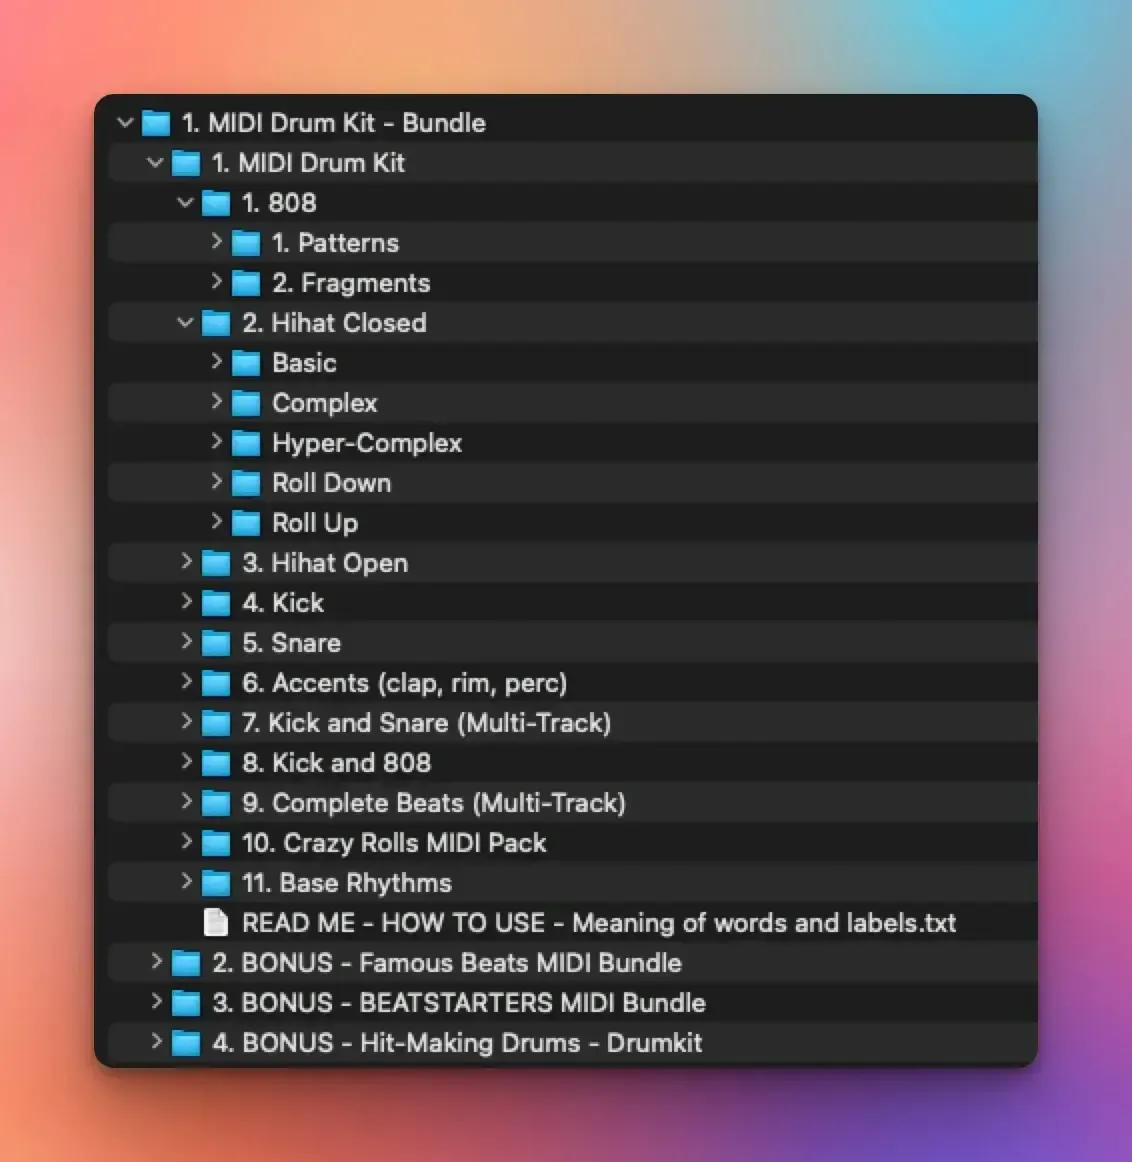Select 'READ ME - HOW TO USE' text file name
Viewport: 1132px width, 1162px height.
599,923
